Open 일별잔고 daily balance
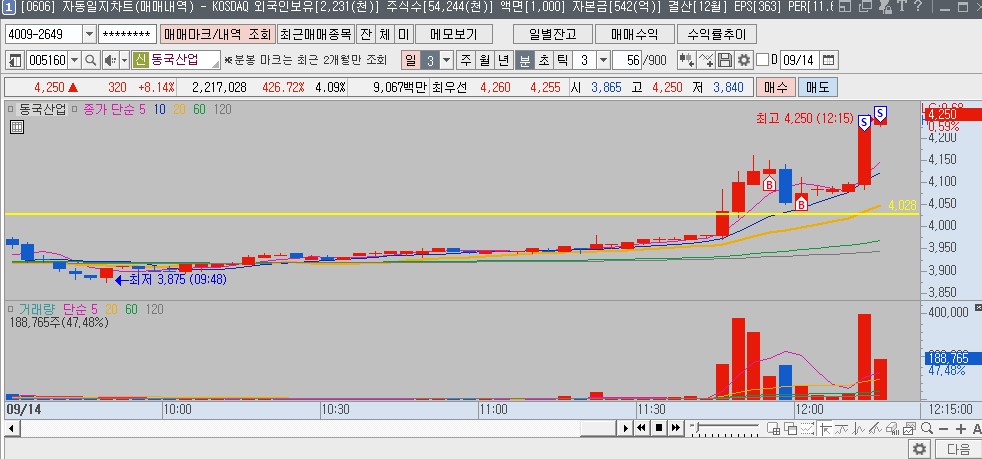This screenshot has height=459, width=982. click(552, 34)
